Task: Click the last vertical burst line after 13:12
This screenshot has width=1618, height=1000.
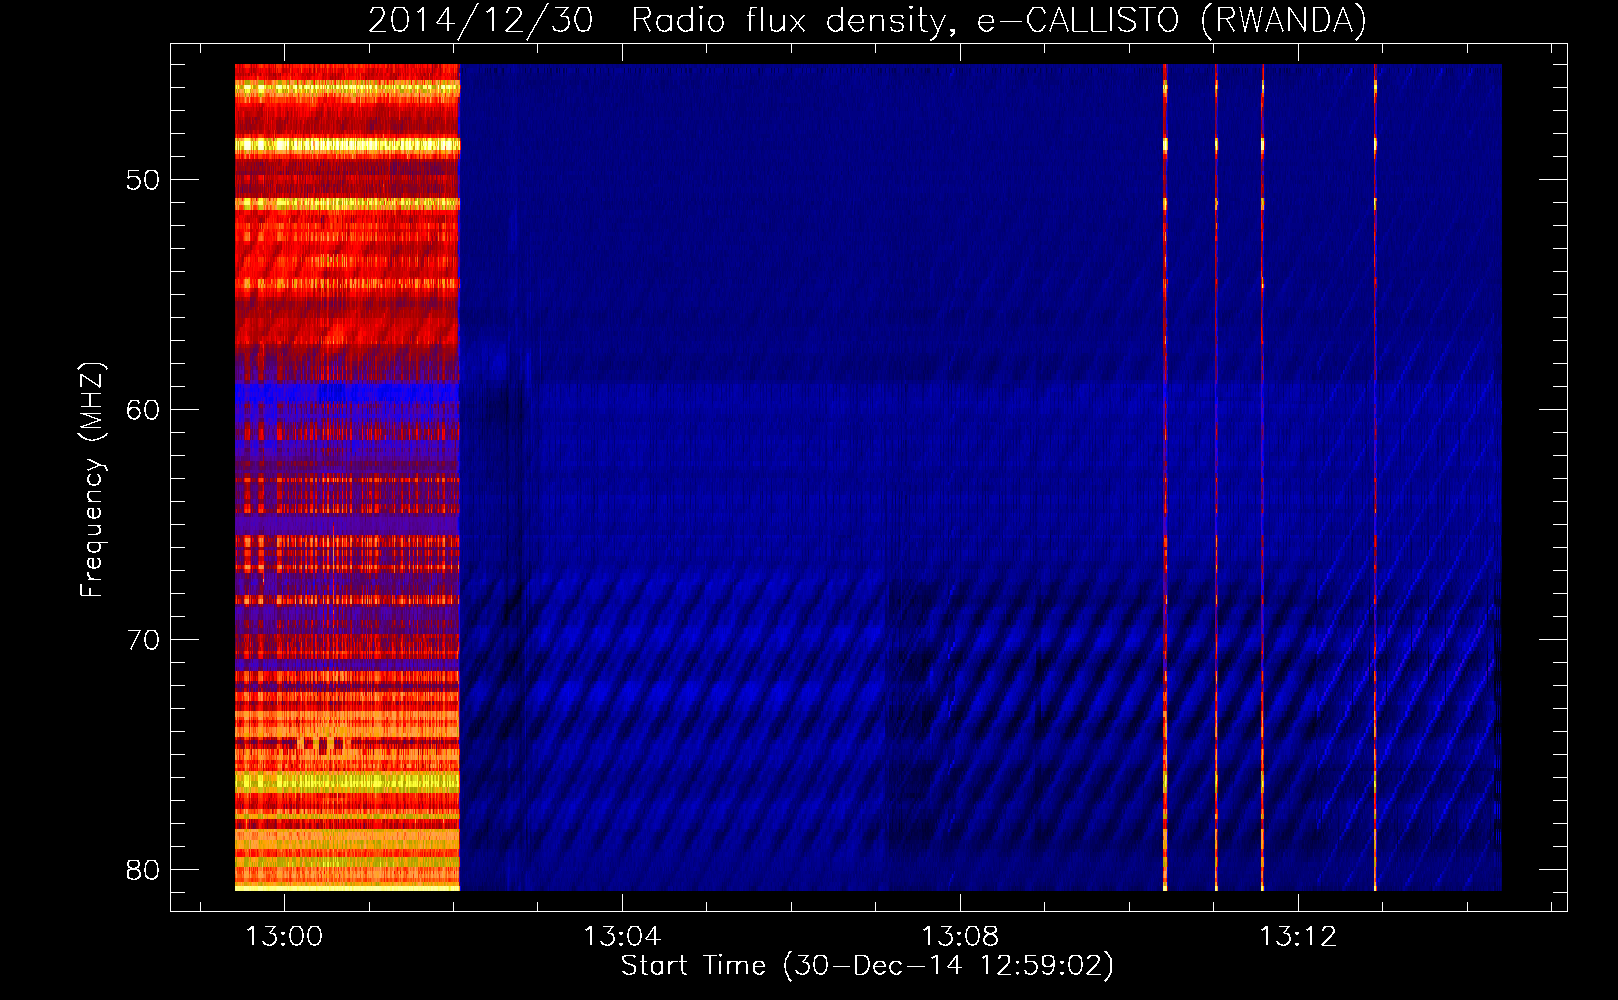Action: (1375, 477)
